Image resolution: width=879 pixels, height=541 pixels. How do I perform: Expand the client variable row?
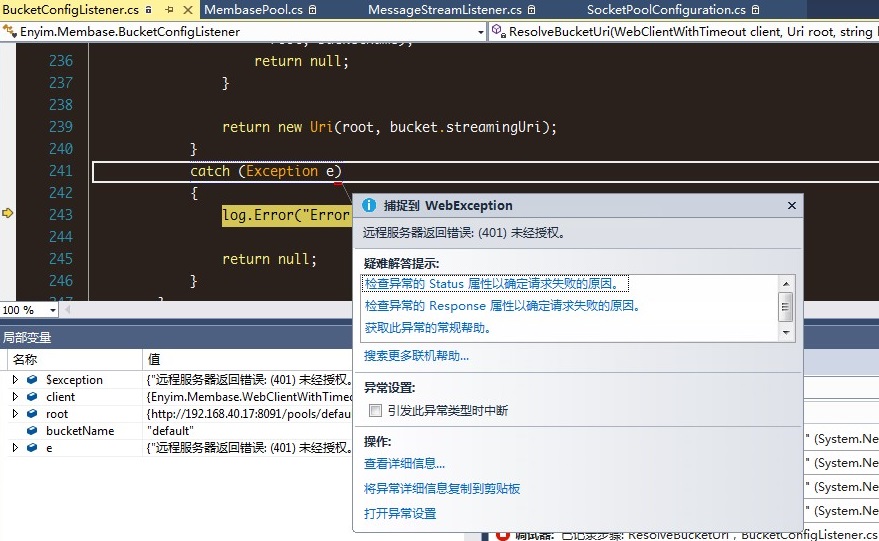[x=15, y=396]
